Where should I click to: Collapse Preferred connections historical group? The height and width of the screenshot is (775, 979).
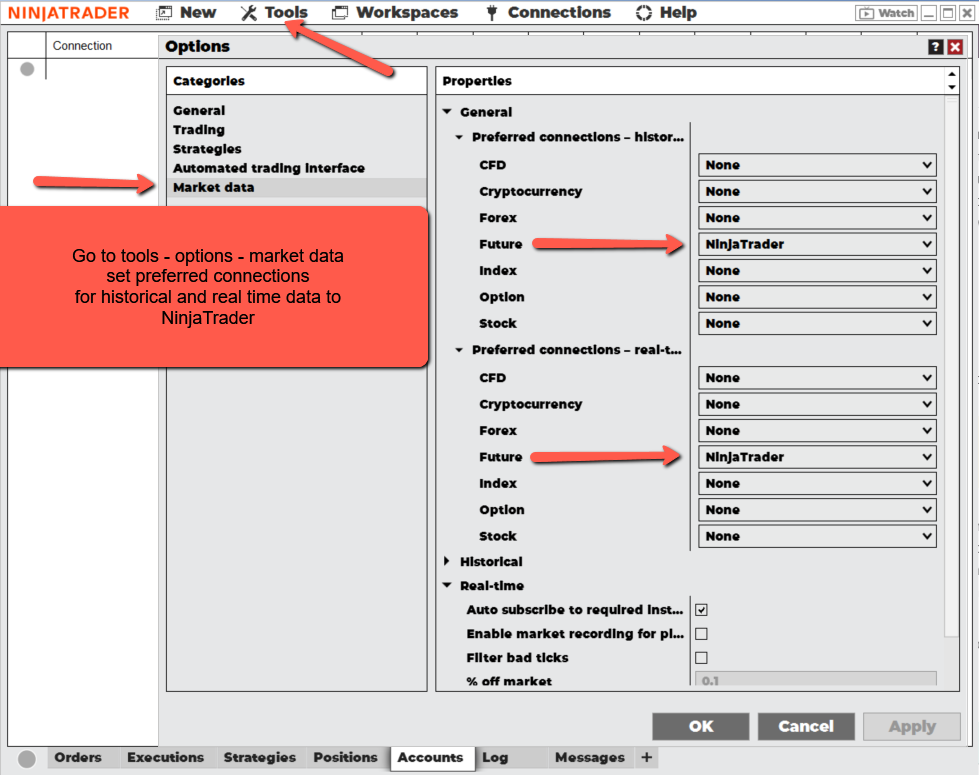point(459,137)
